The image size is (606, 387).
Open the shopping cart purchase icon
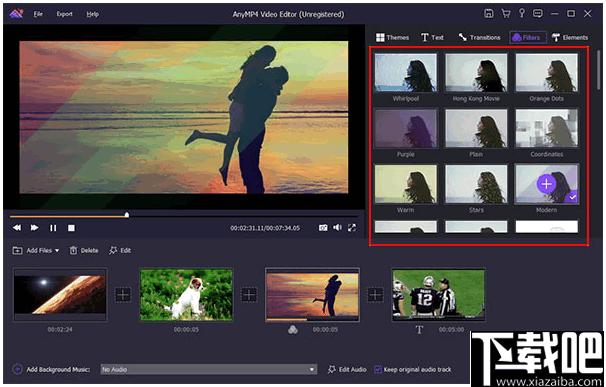coord(506,14)
